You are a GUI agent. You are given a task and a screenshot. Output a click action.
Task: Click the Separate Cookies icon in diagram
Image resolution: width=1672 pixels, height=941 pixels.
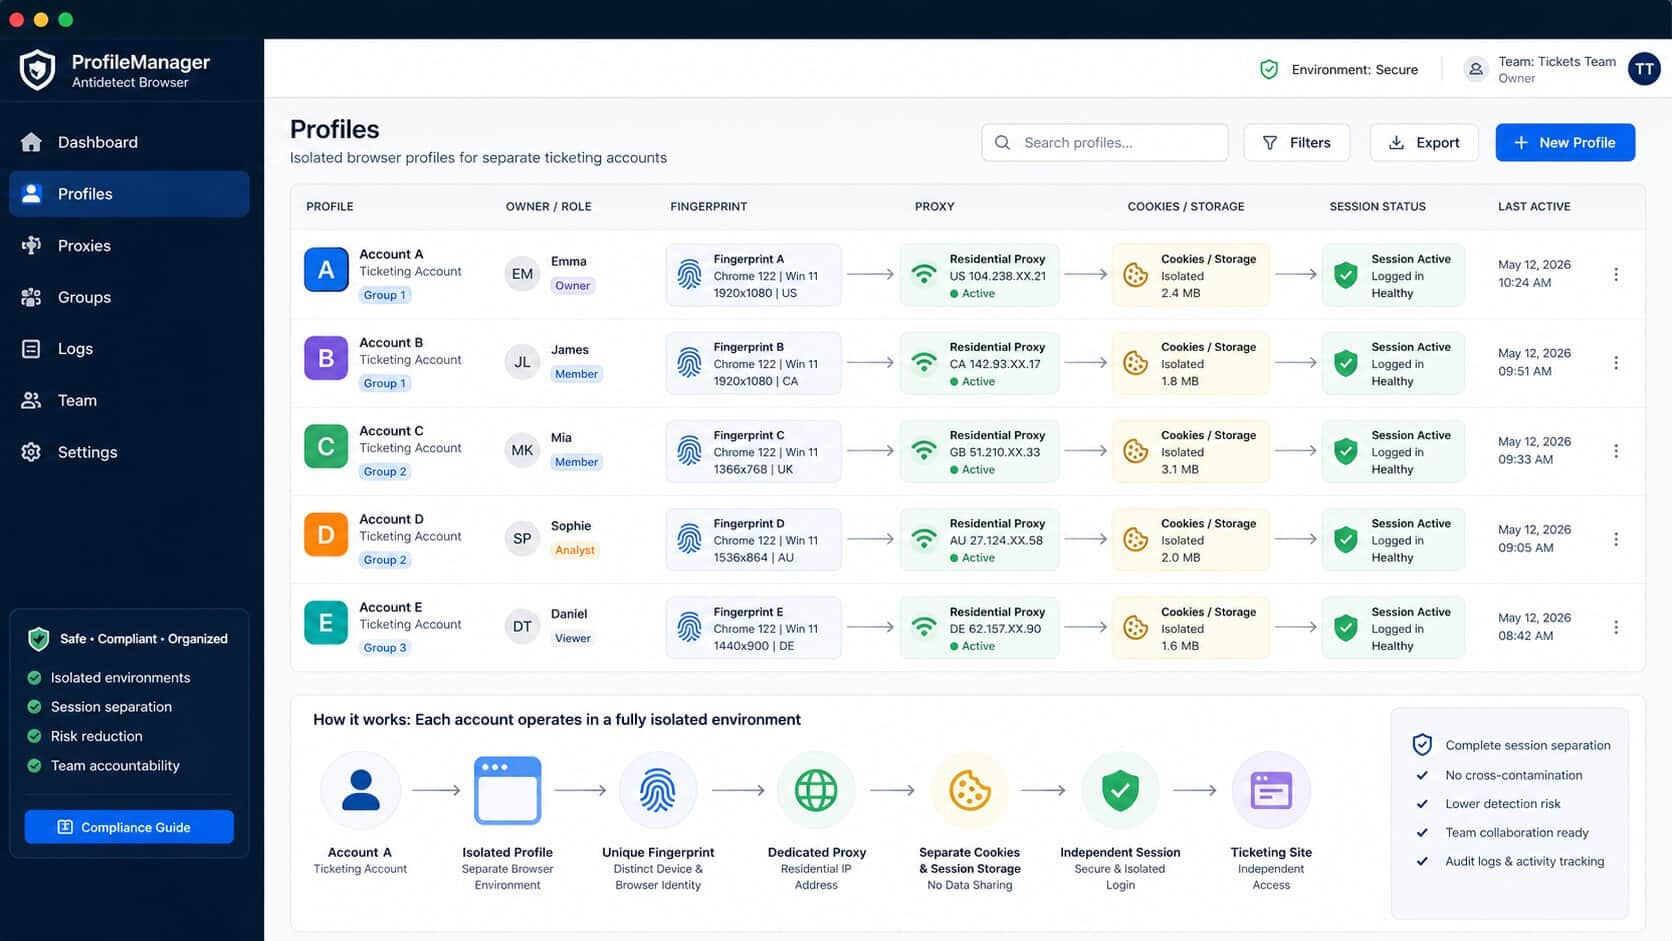tap(970, 791)
